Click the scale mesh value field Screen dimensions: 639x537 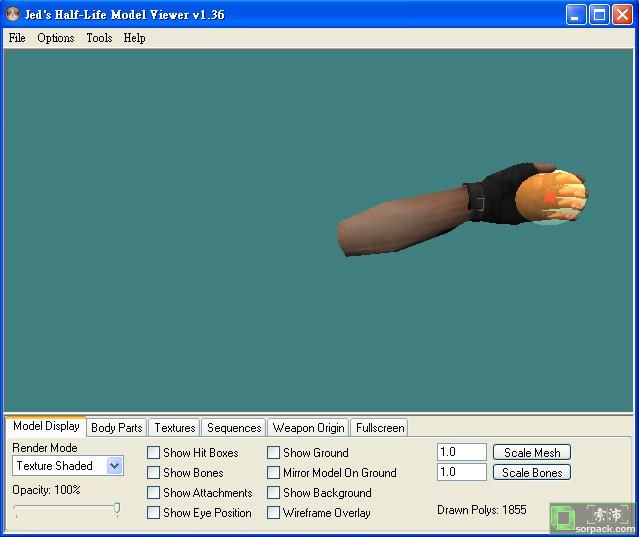point(461,453)
